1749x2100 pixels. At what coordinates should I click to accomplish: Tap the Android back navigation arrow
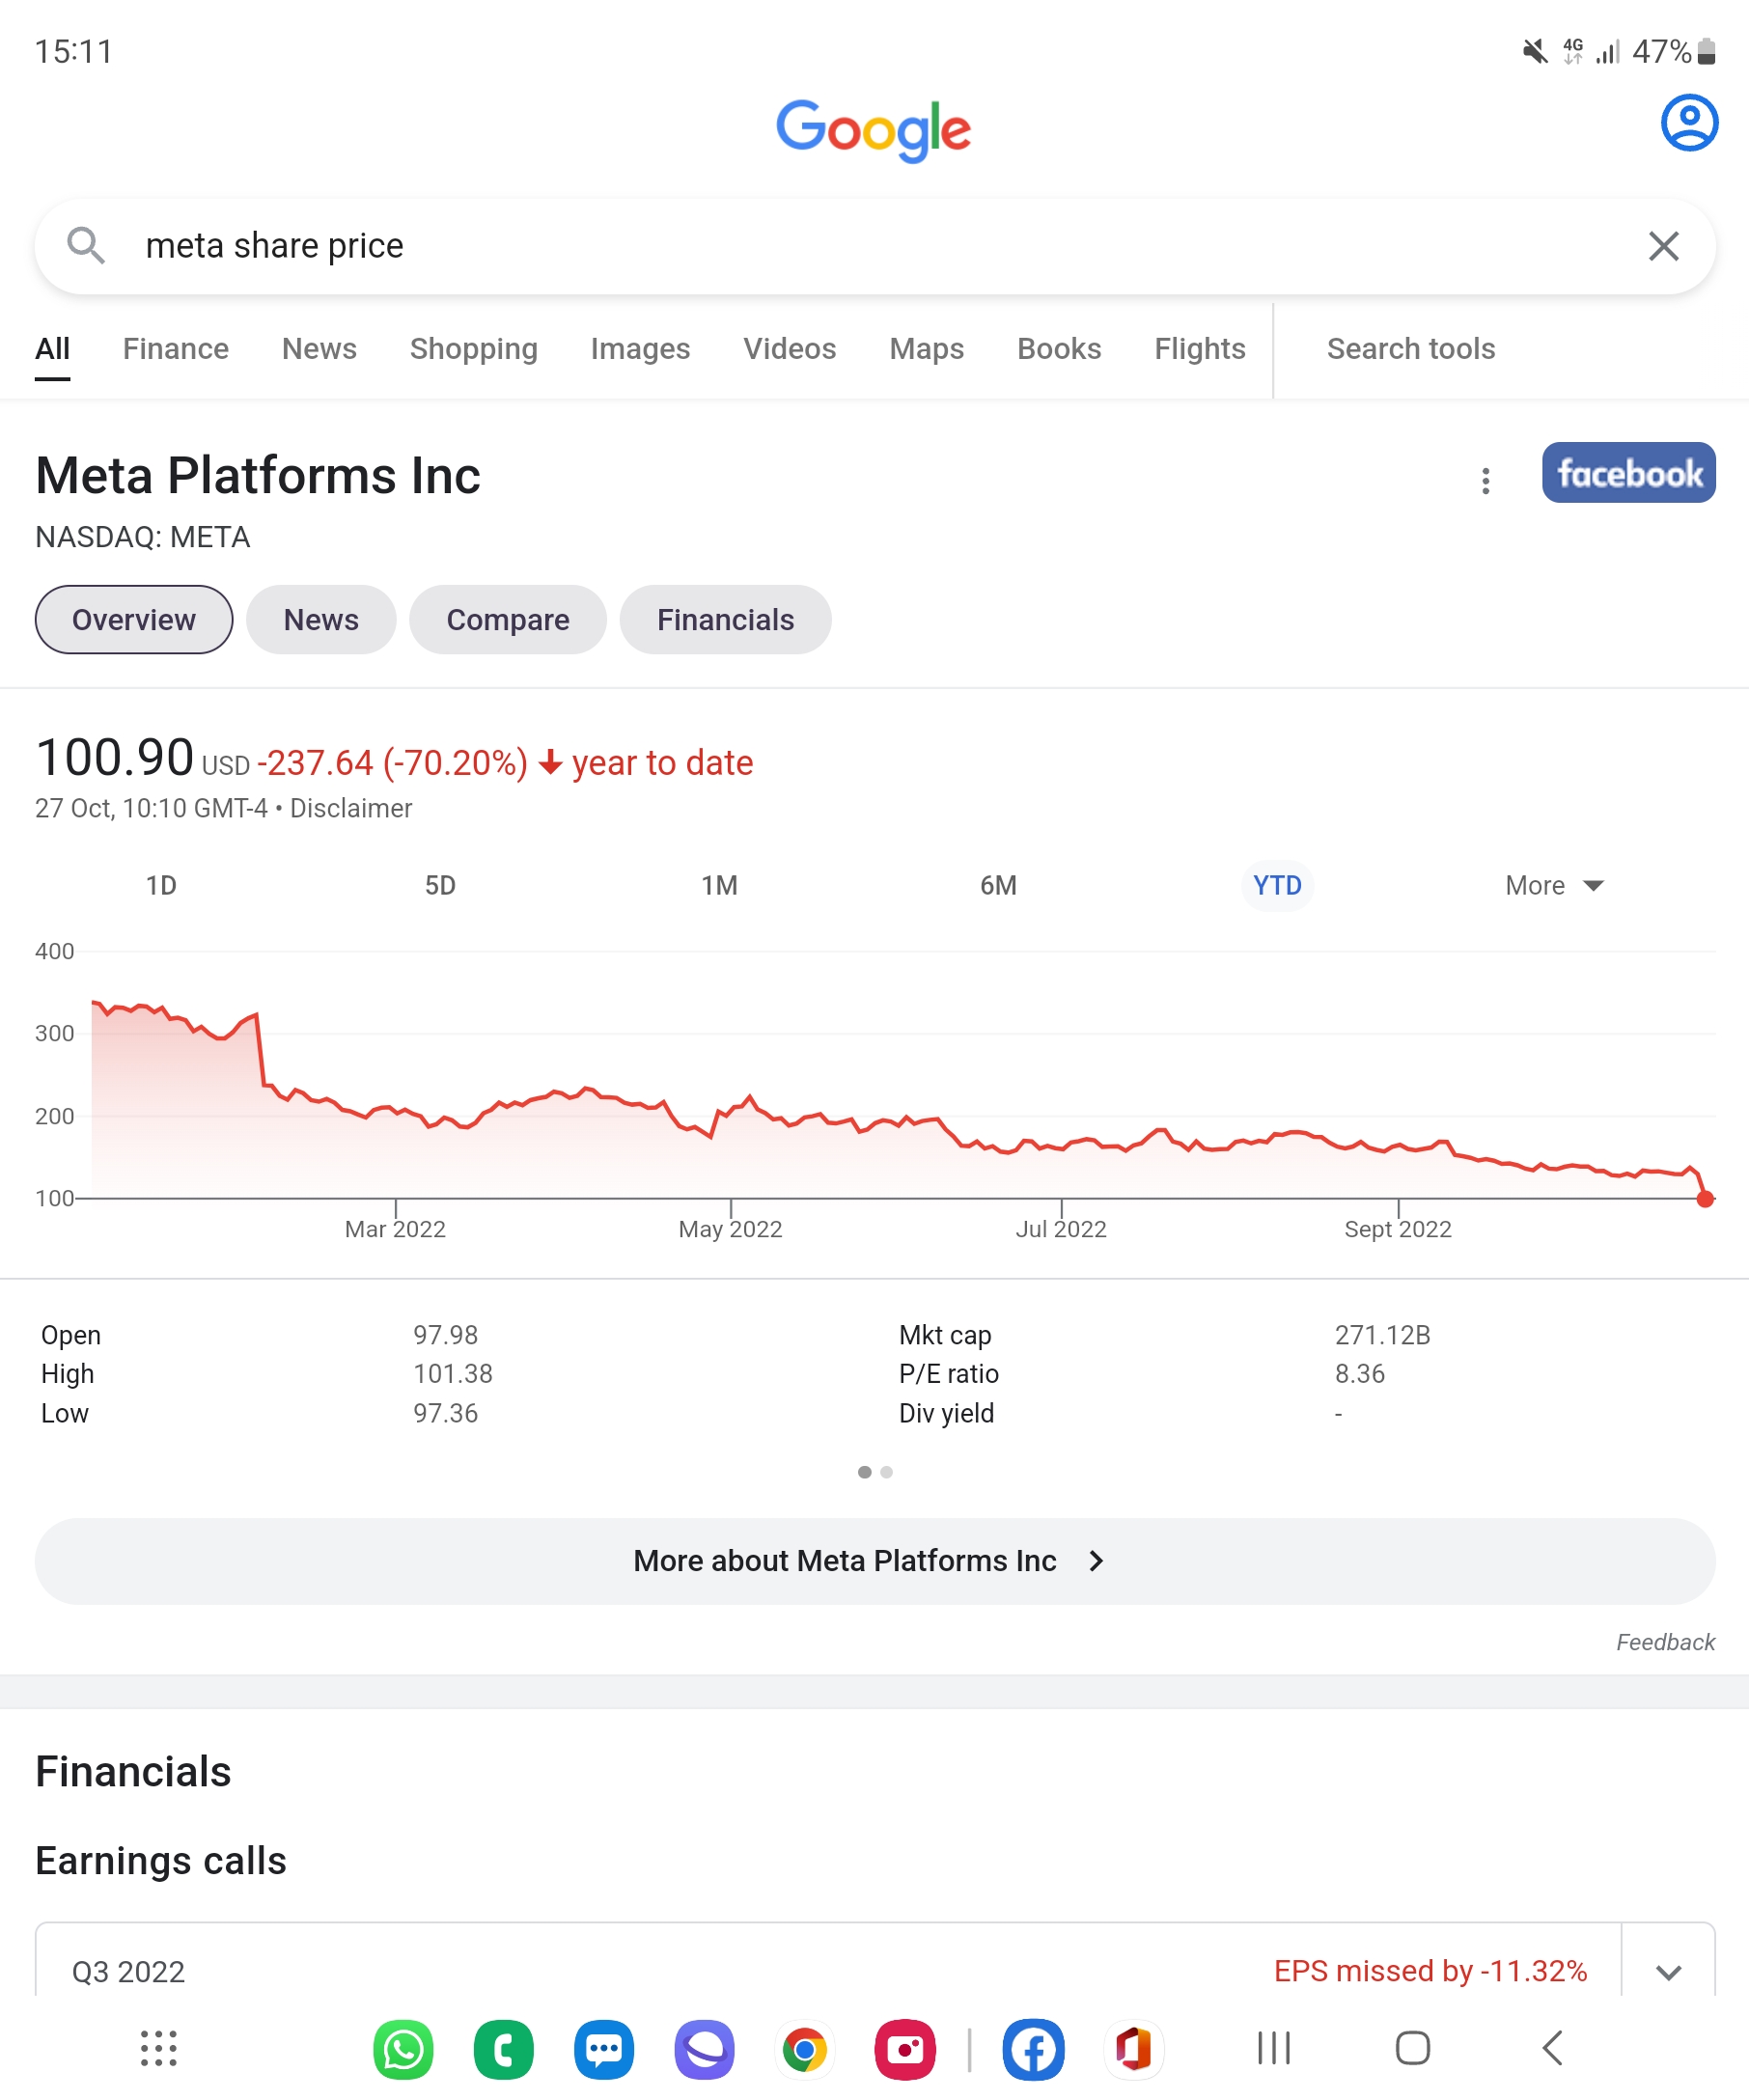[x=1551, y=2048]
